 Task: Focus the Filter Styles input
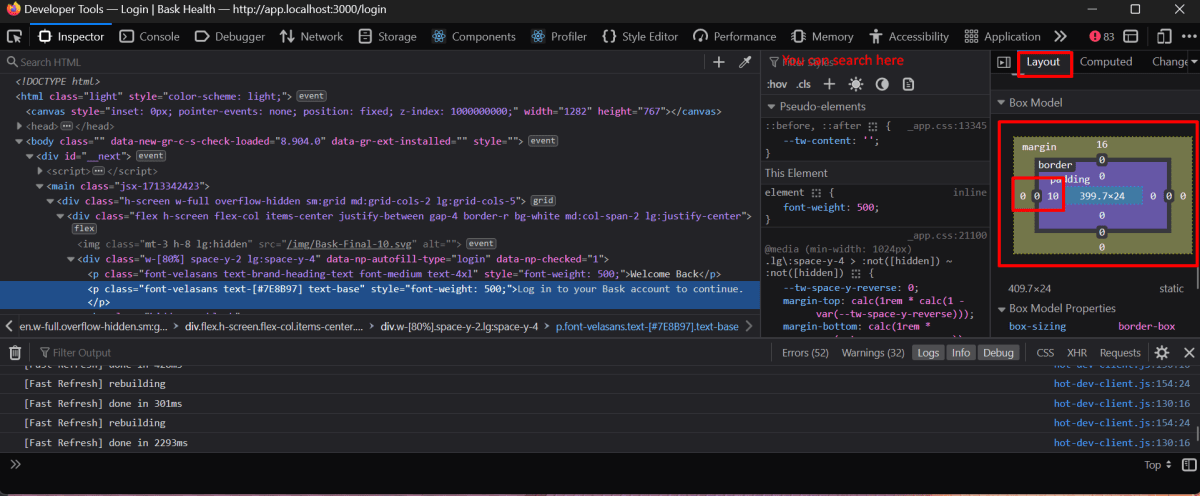875,62
